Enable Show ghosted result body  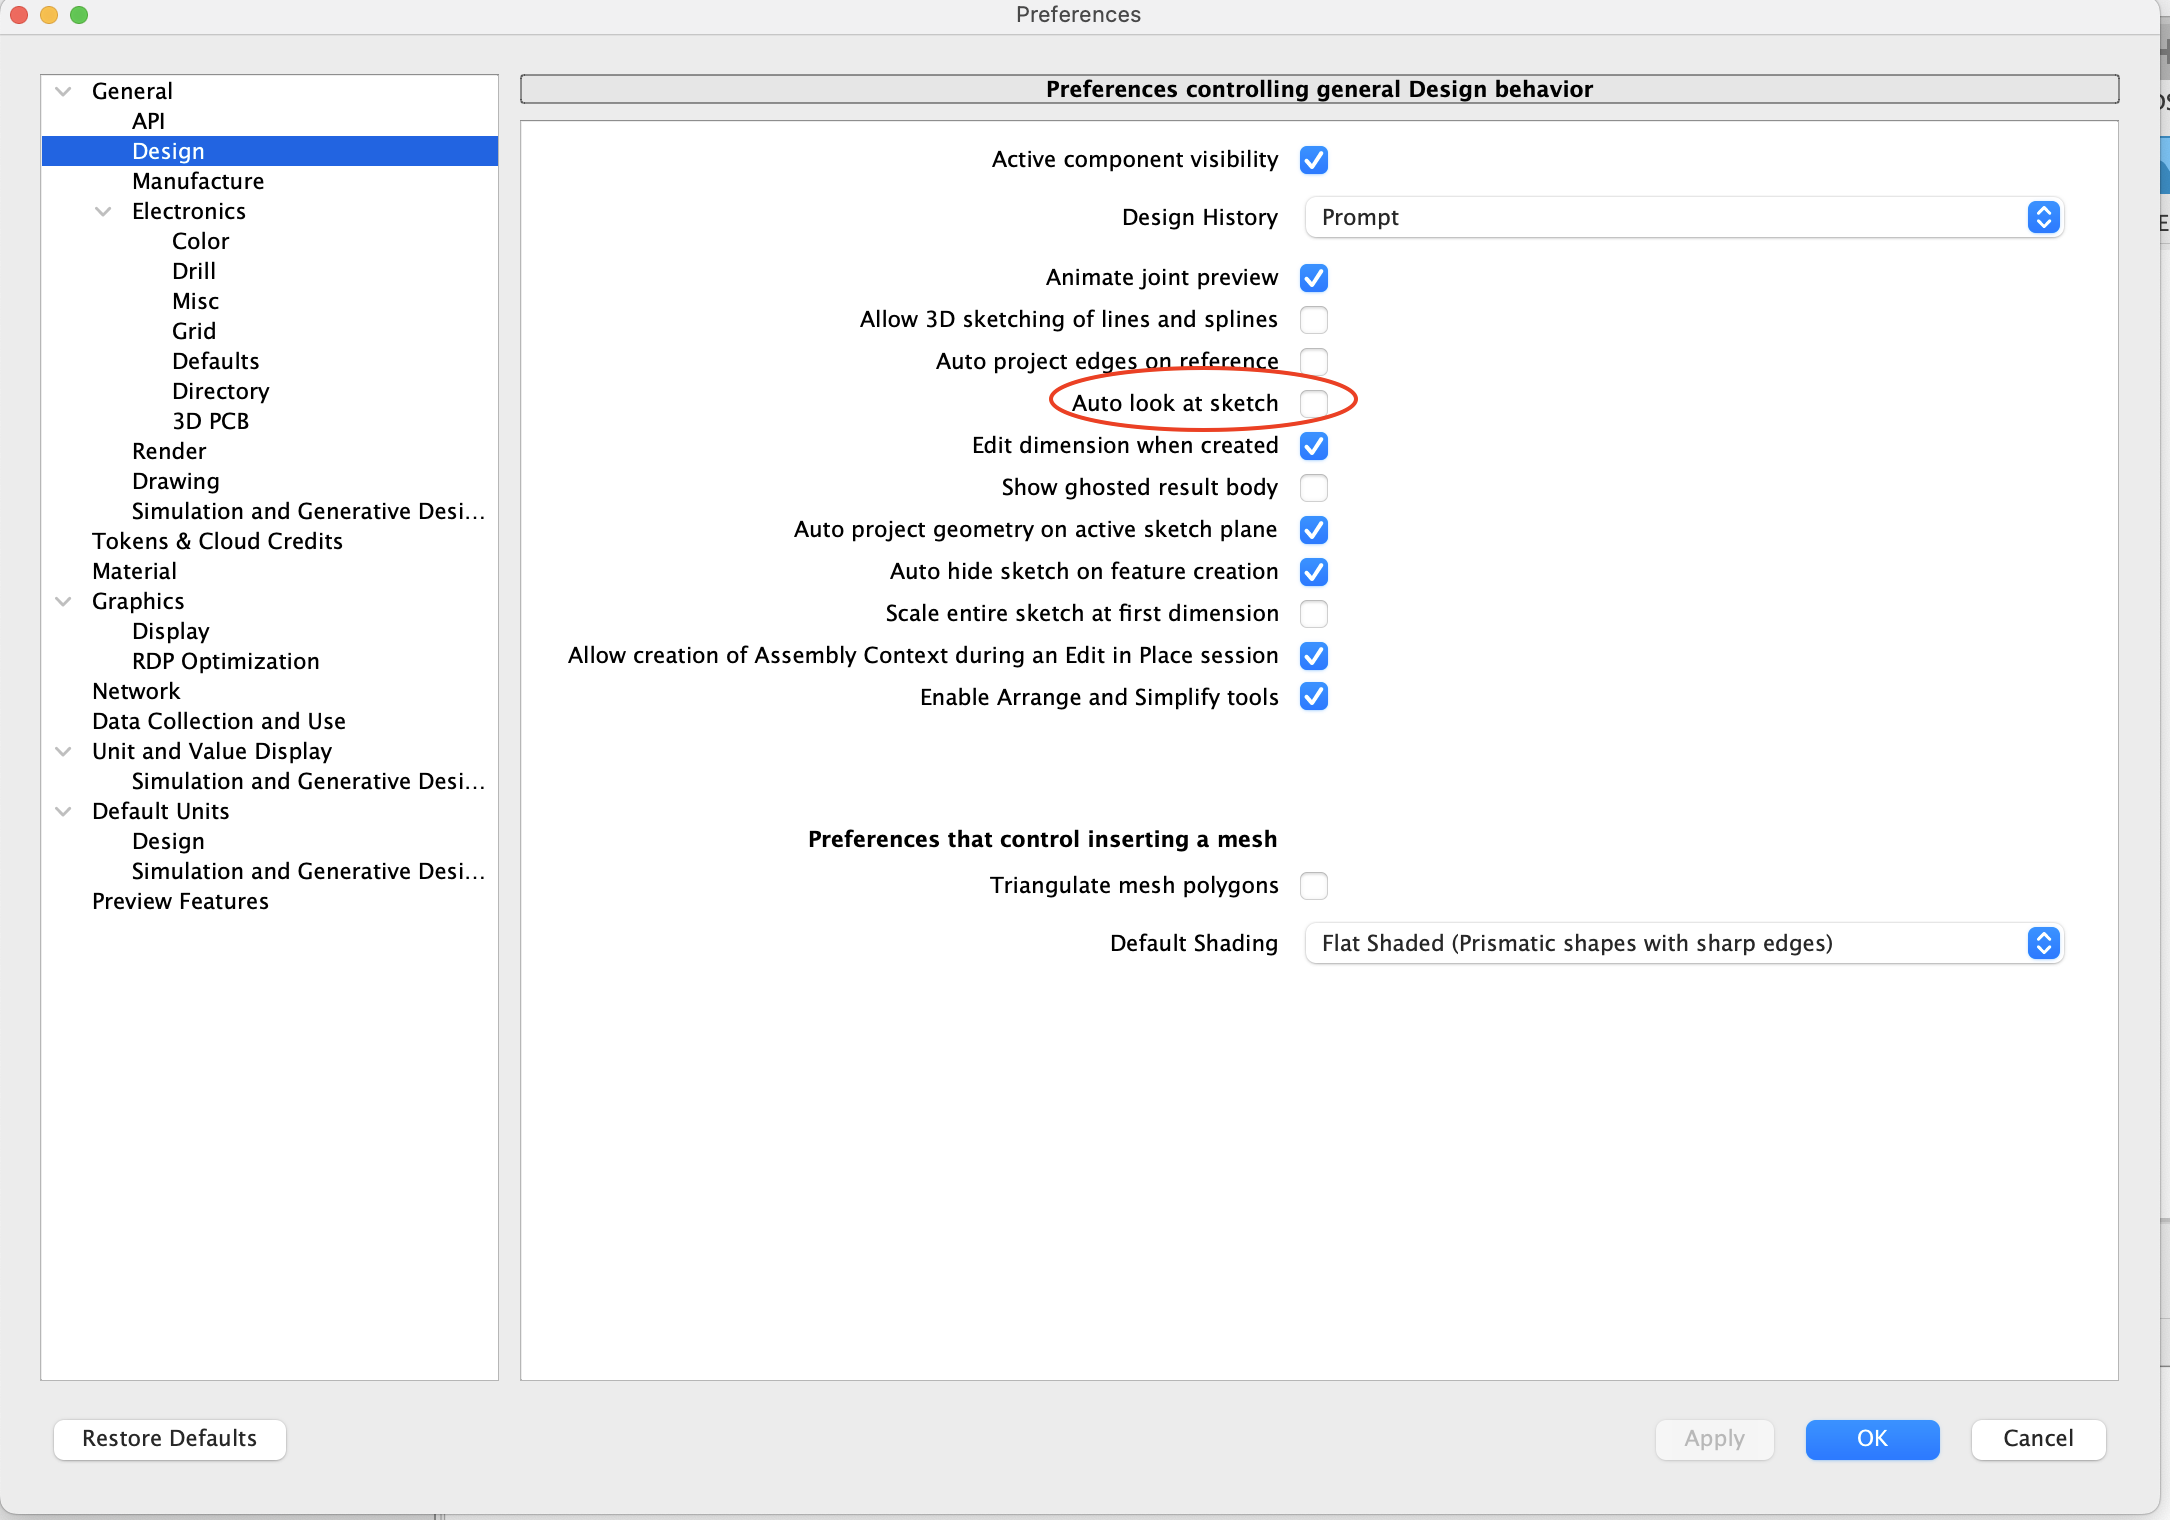pos(1314,488)
